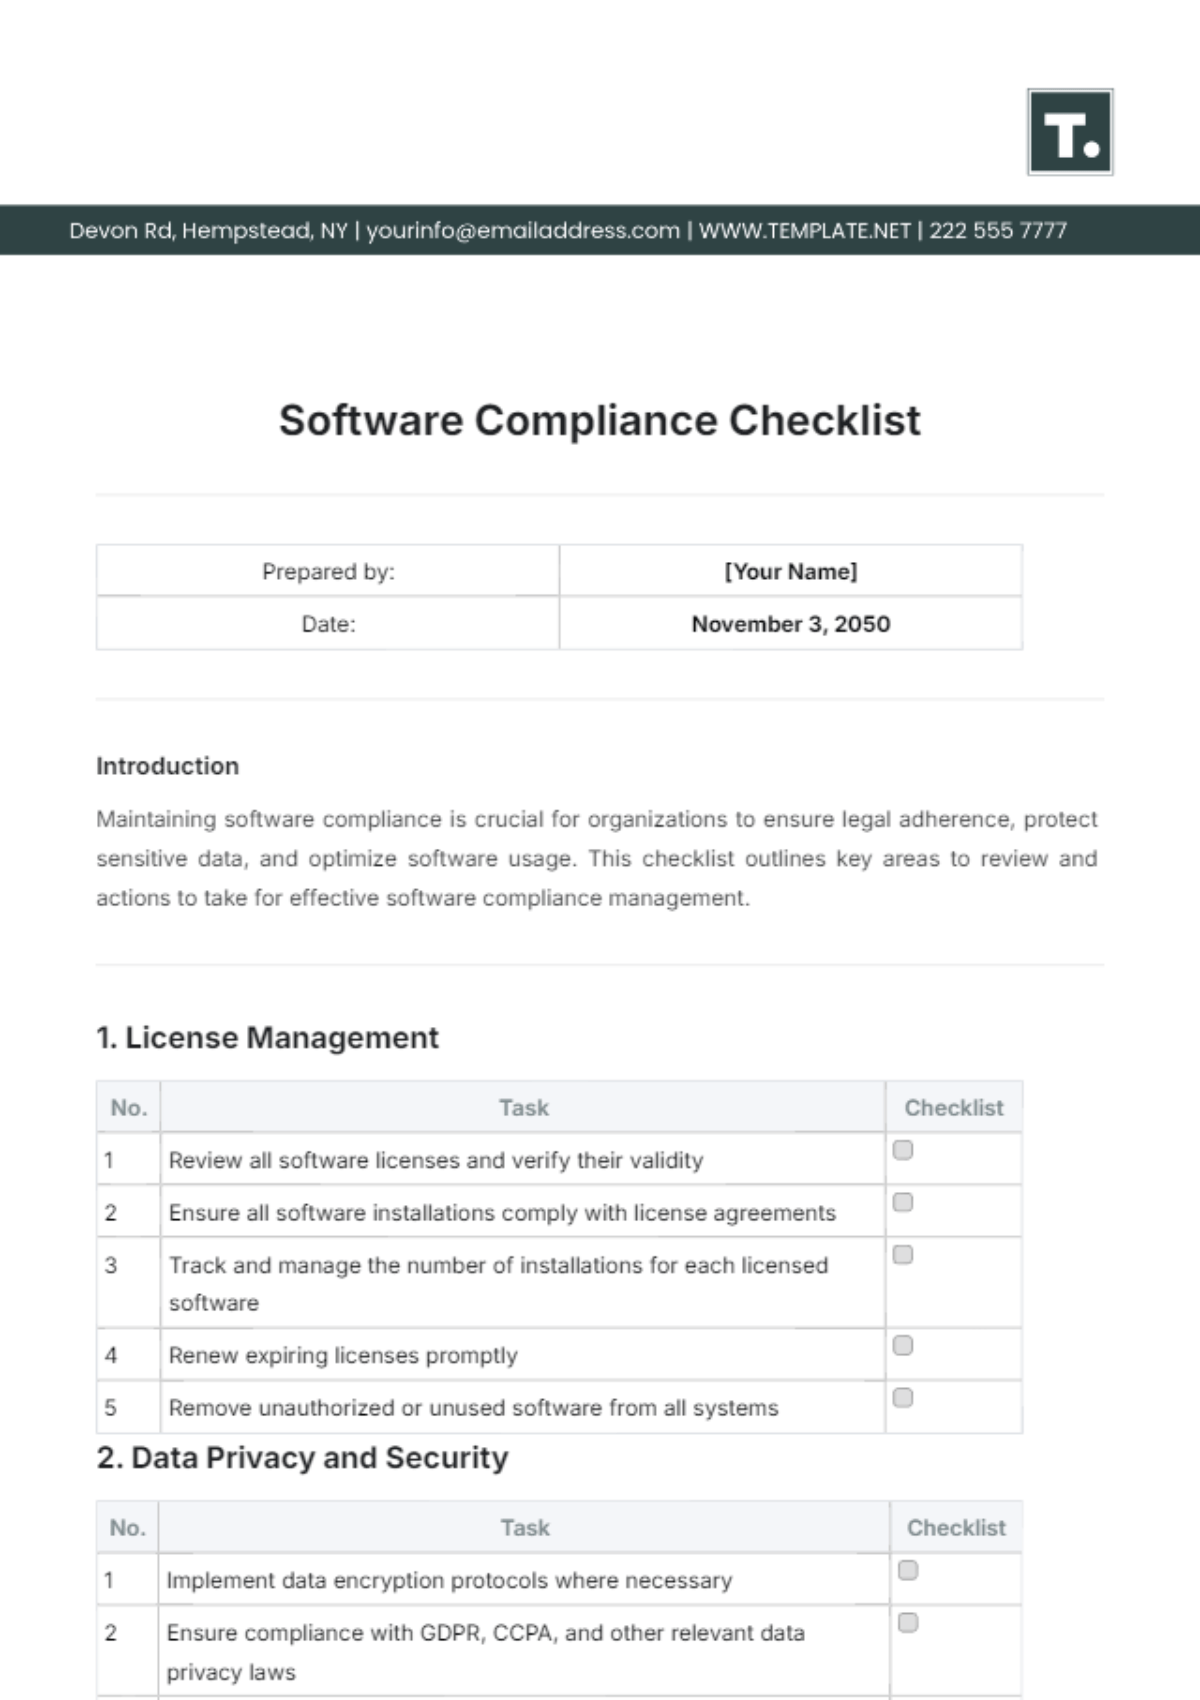This screenshot has width=1200, height=1700.
Task: Click the phone number 222 555 7777
Action: click(998, 231)
